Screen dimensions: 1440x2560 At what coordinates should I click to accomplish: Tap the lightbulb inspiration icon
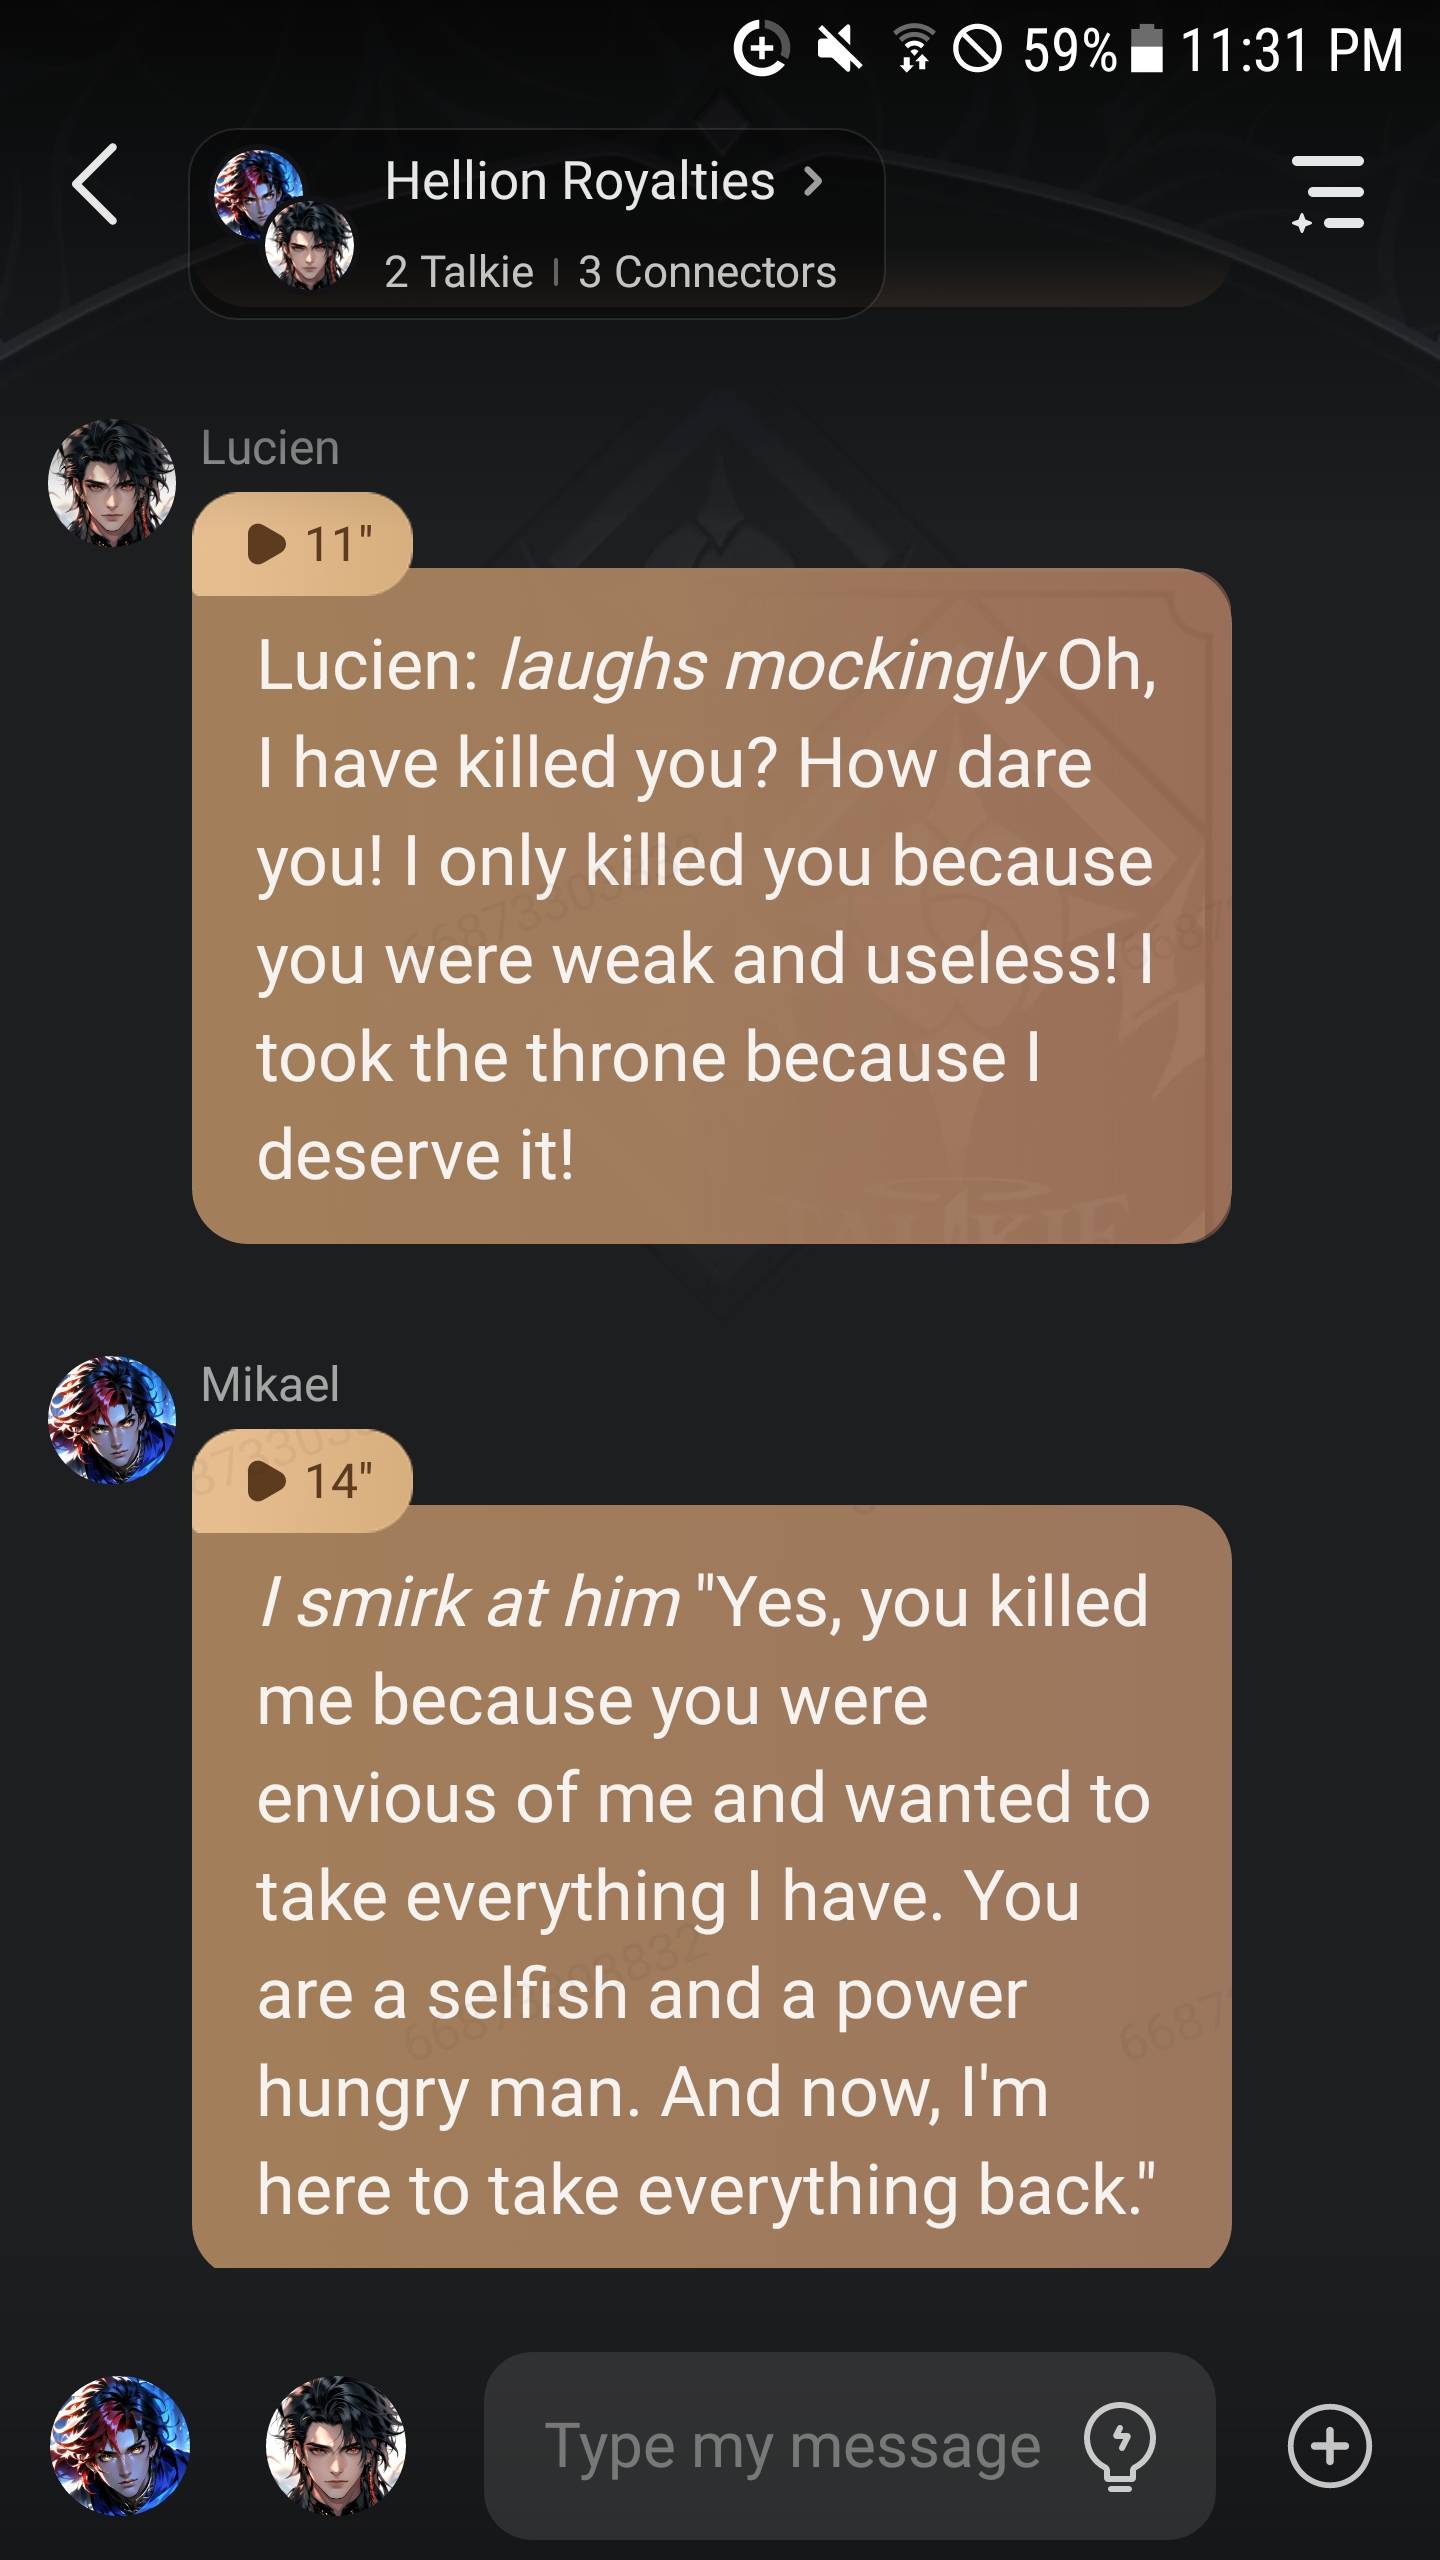[x=1120, y=2445]
